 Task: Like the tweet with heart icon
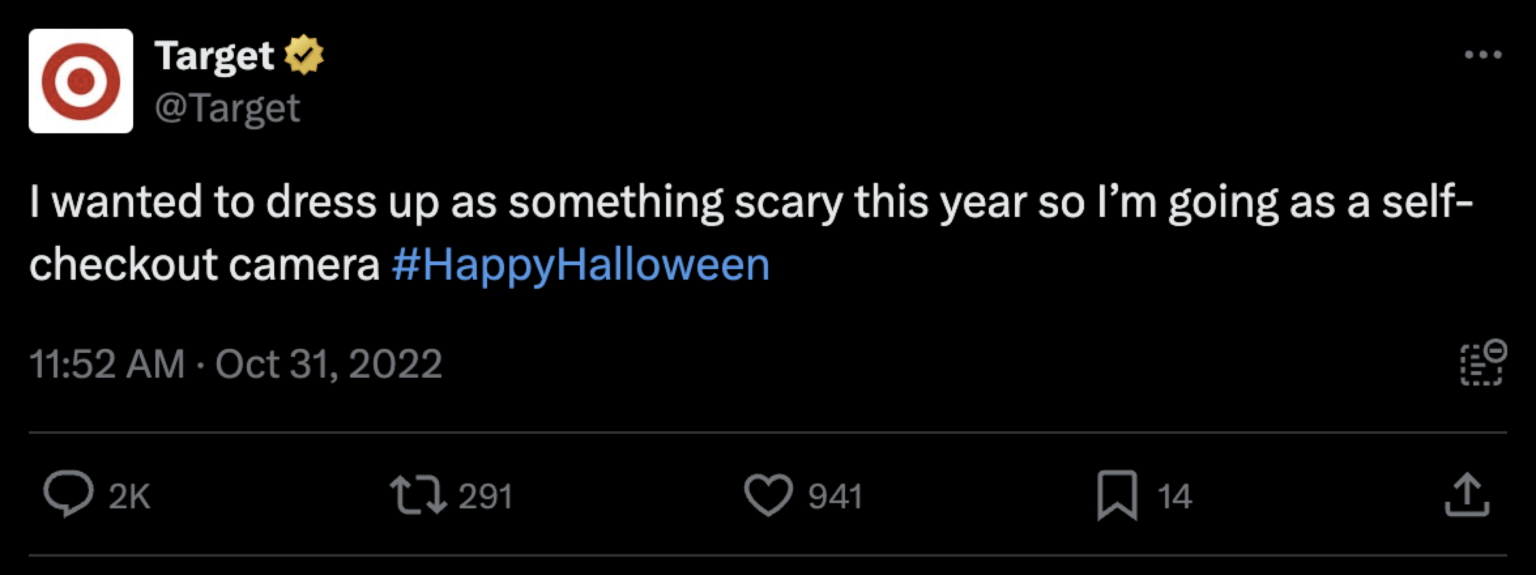(769, 496)
